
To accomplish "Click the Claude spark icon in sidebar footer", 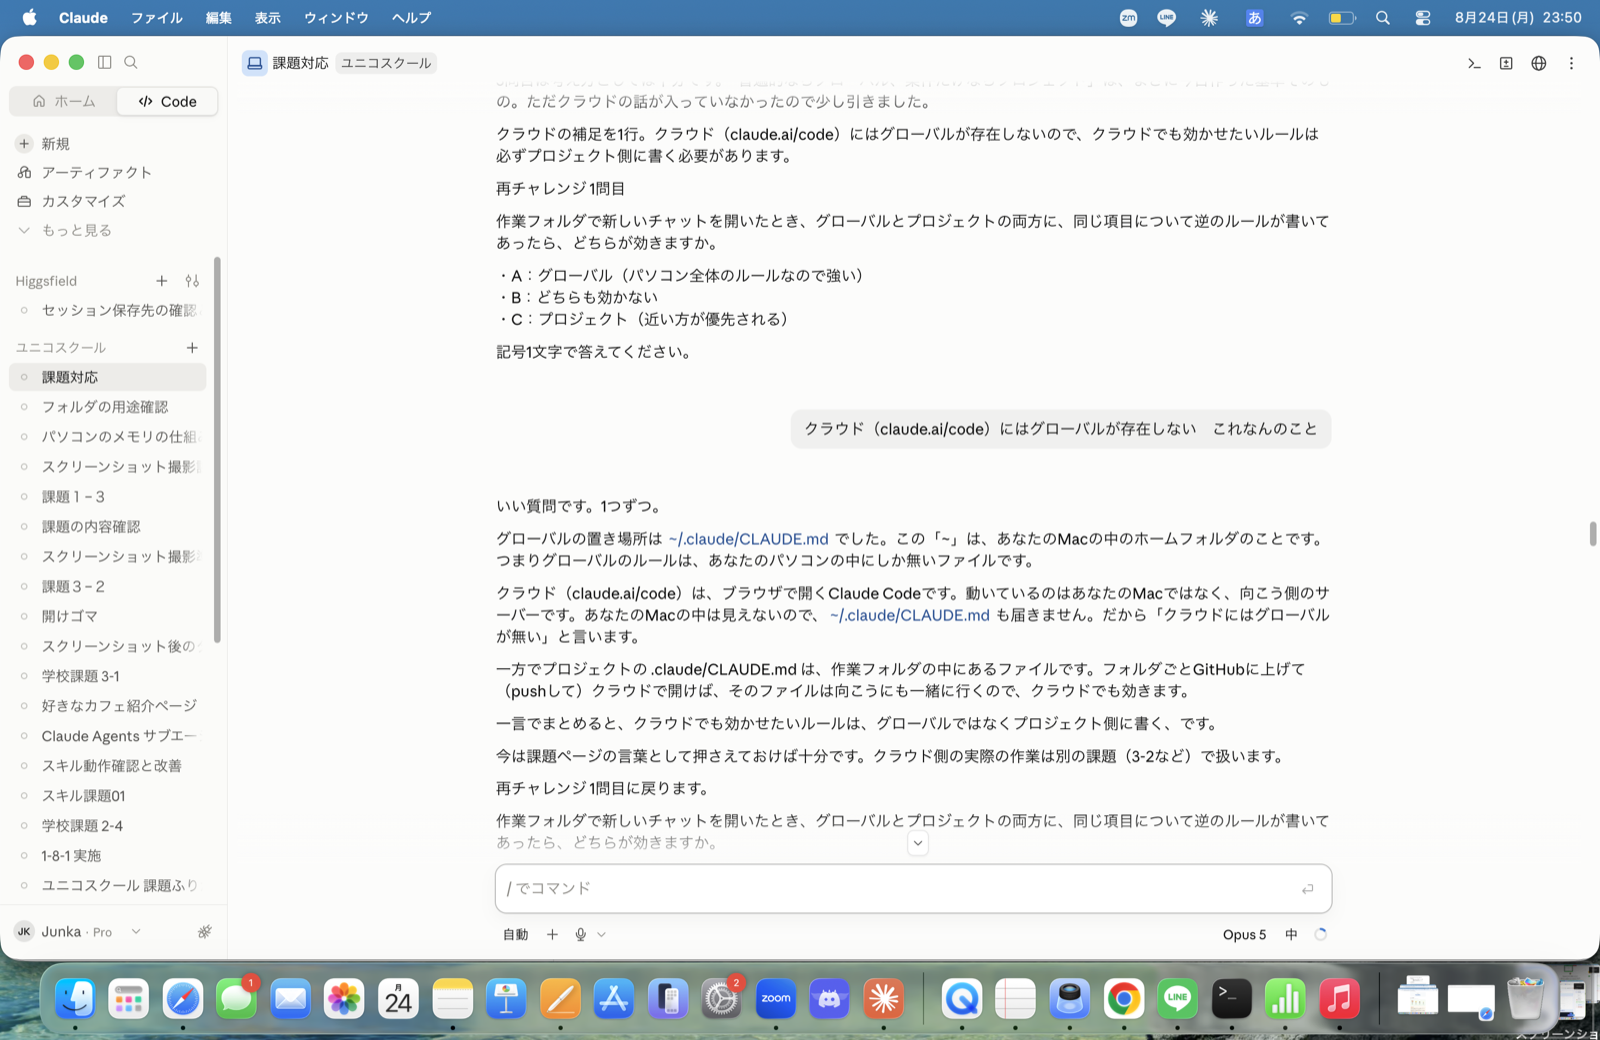I will pos(204,931).
